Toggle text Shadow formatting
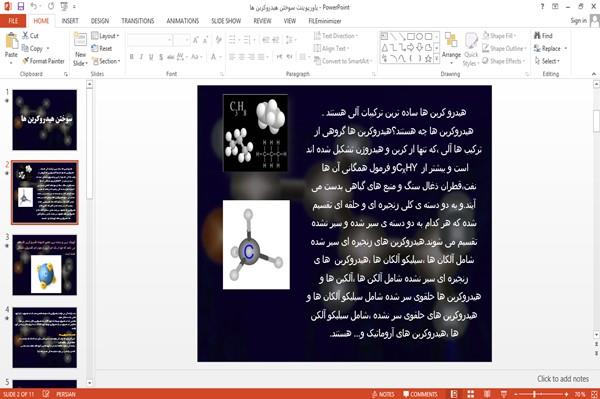Viewport: 600px width, 399px height. tap(161, 57)
